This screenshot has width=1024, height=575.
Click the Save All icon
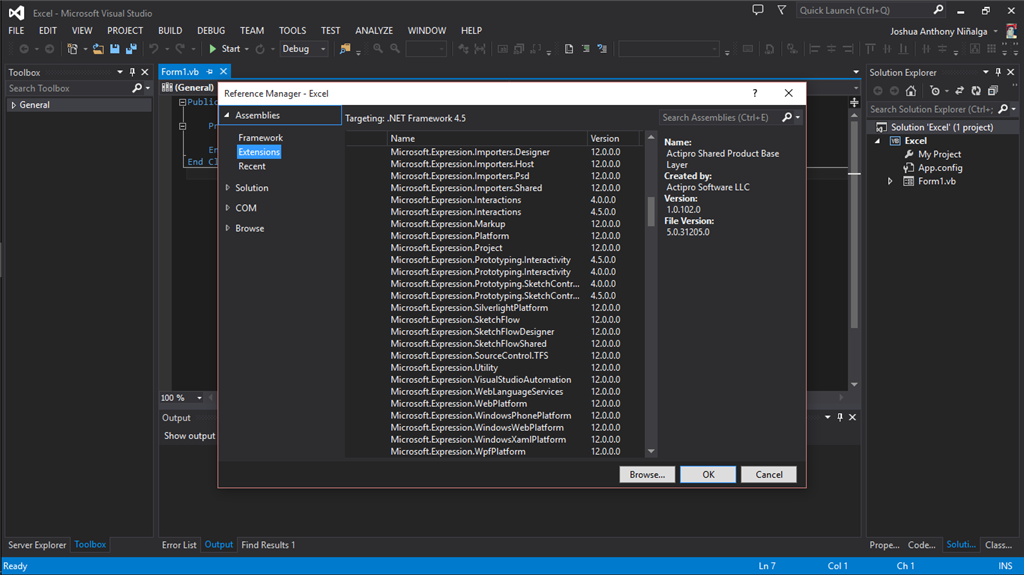click(131, 49)
